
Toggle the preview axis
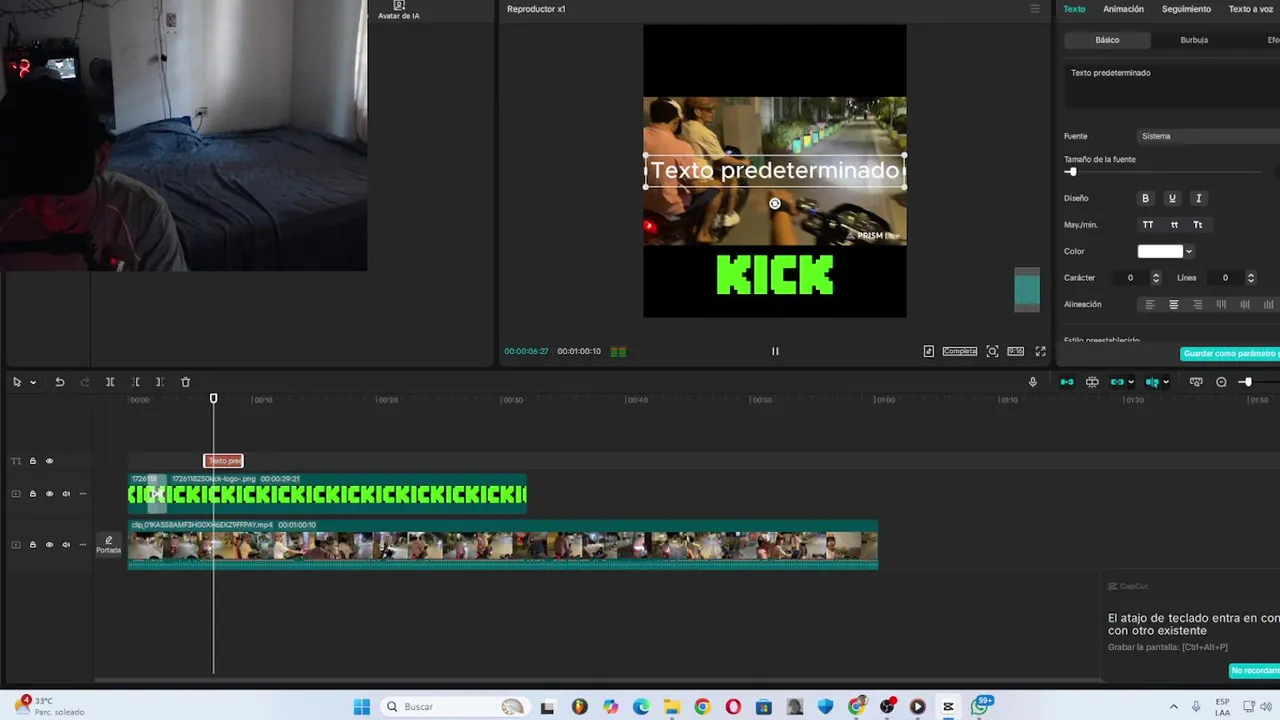(1152, 382)
